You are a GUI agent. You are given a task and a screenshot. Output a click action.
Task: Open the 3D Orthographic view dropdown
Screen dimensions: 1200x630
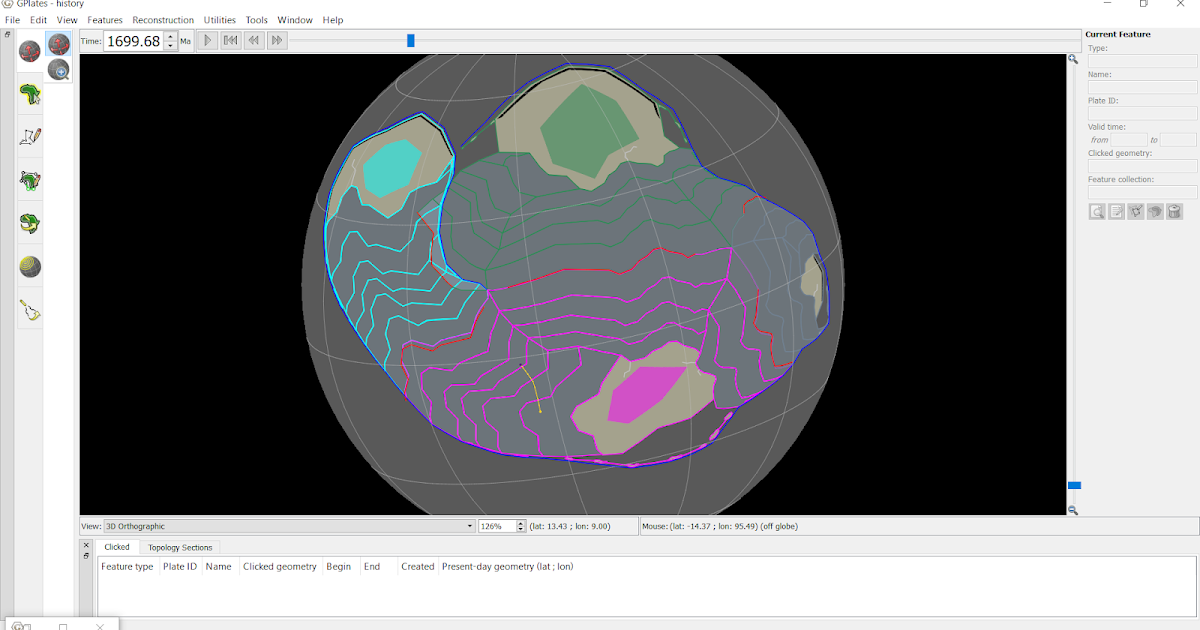click(289, 526)
